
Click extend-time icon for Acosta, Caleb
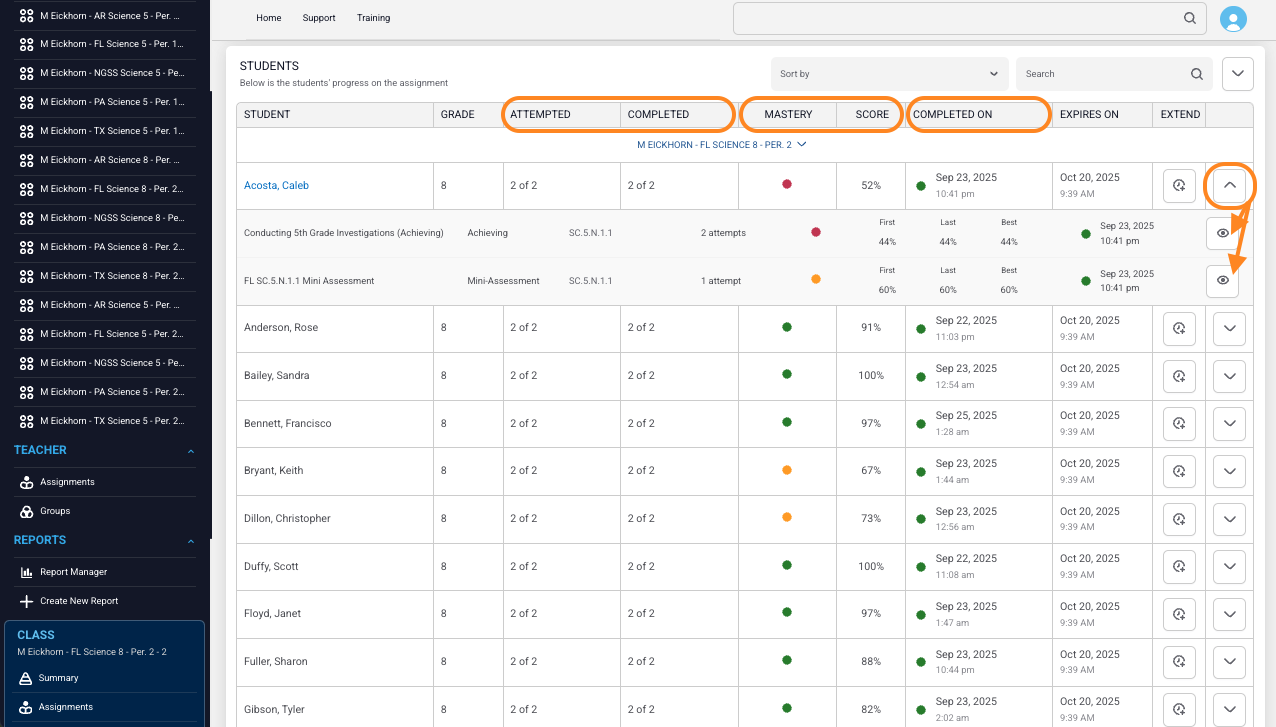click(1179, 186)
